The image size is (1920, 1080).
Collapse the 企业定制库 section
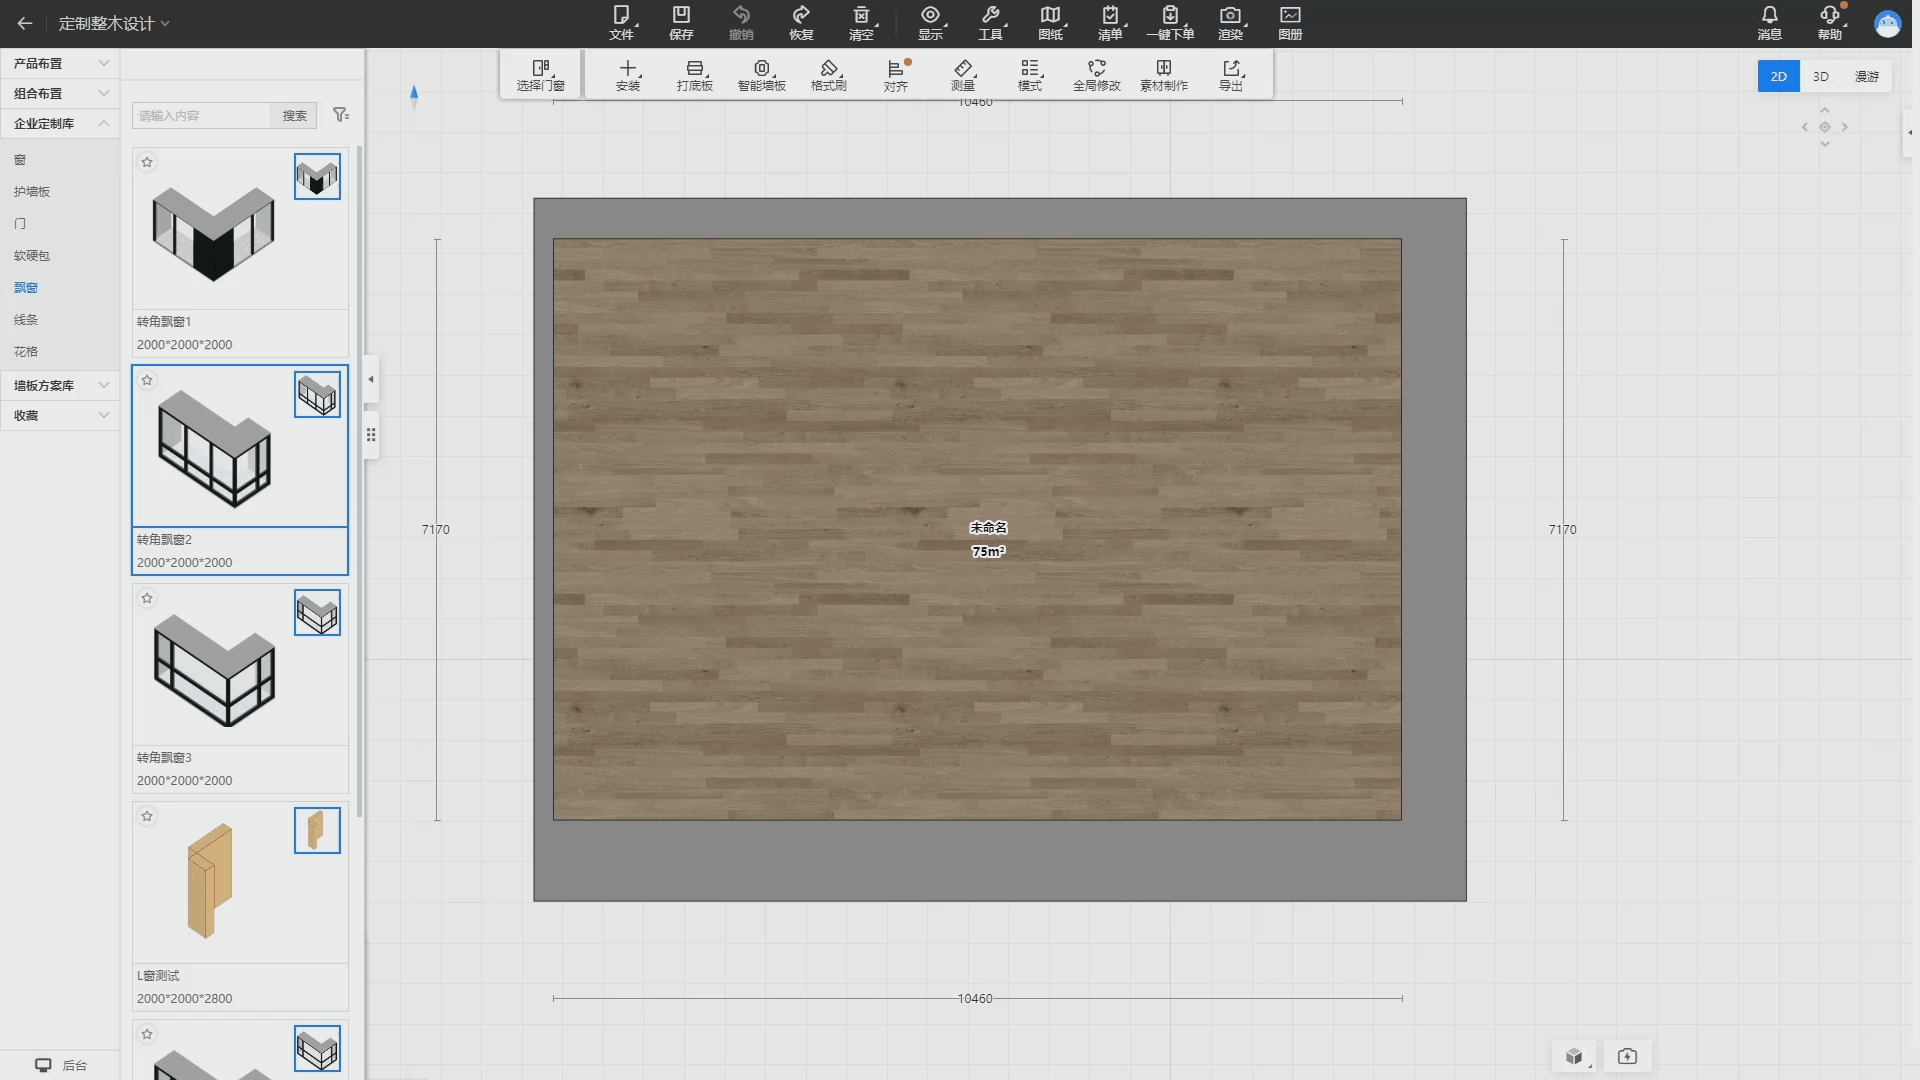(60, 123)
